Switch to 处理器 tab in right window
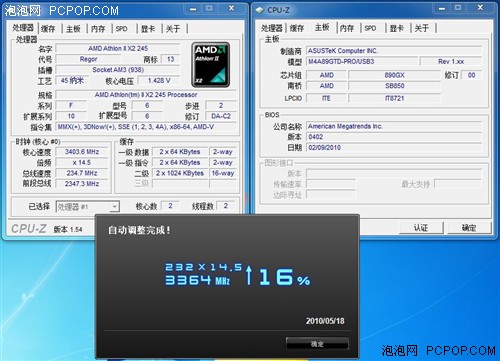 (x=272, y=28)
